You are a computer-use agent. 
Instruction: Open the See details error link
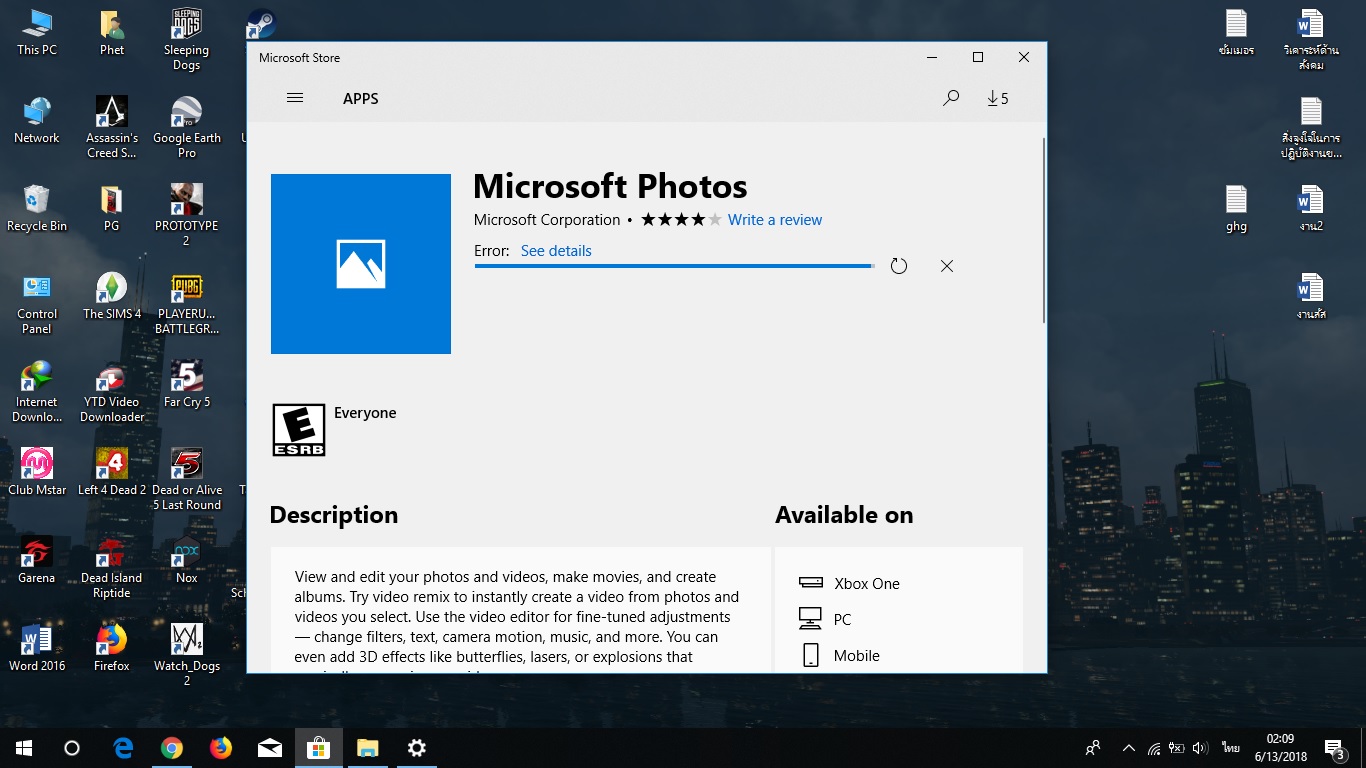(556, 251)
